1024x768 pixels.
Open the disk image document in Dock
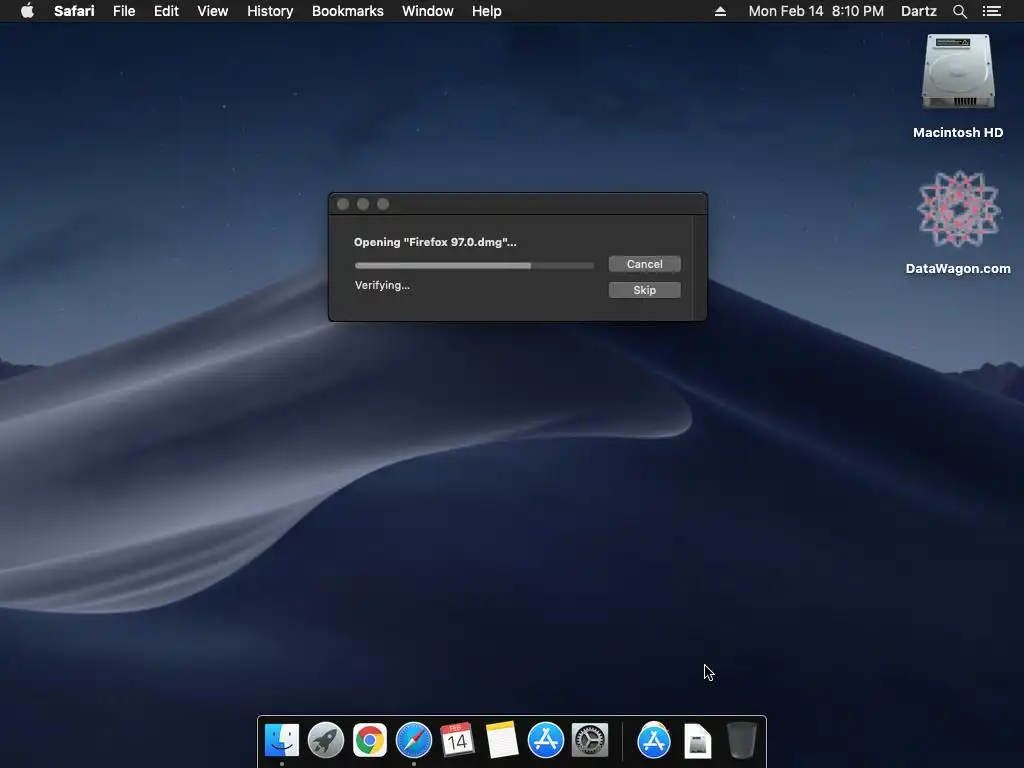[697, 741]
